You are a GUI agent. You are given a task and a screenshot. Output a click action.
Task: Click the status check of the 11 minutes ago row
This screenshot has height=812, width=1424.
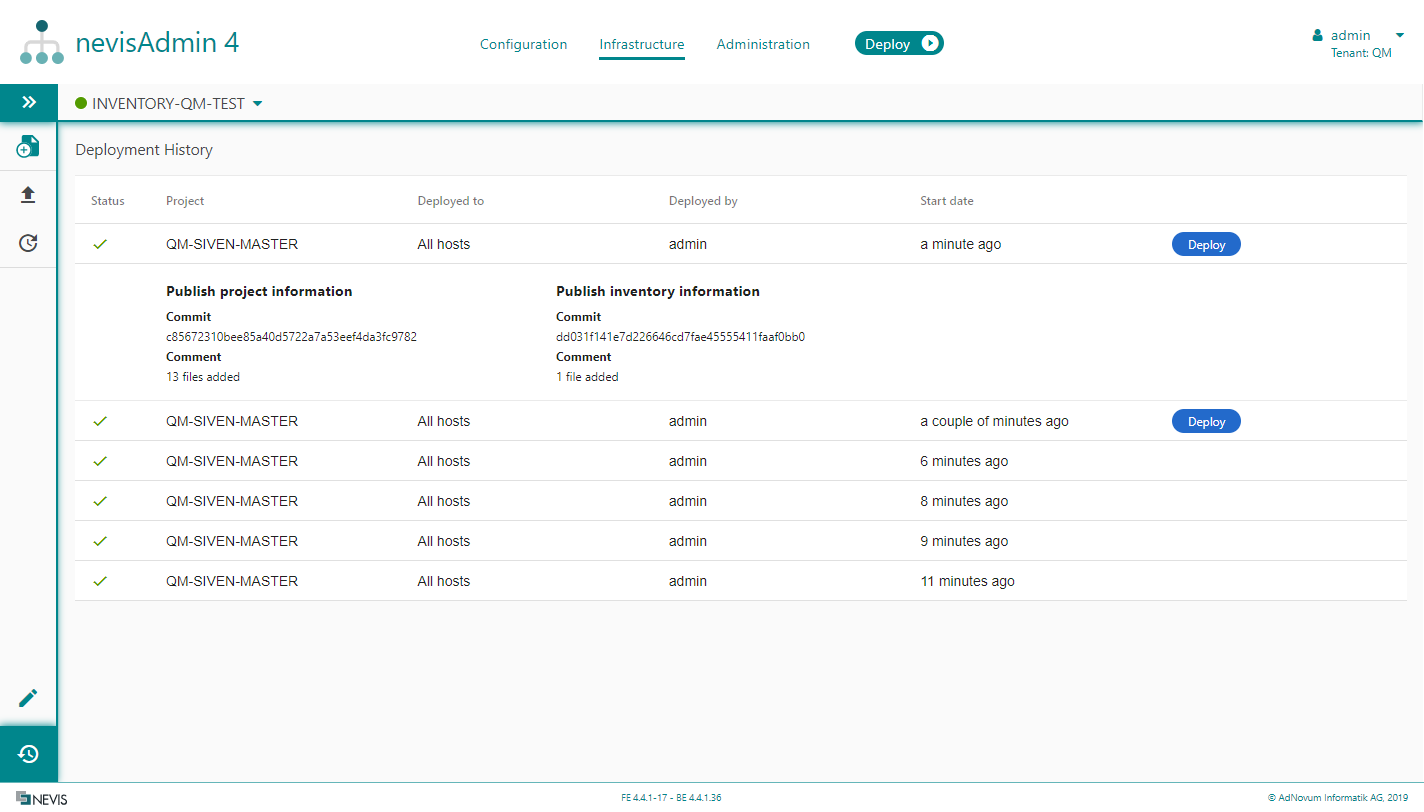(100, 581)
